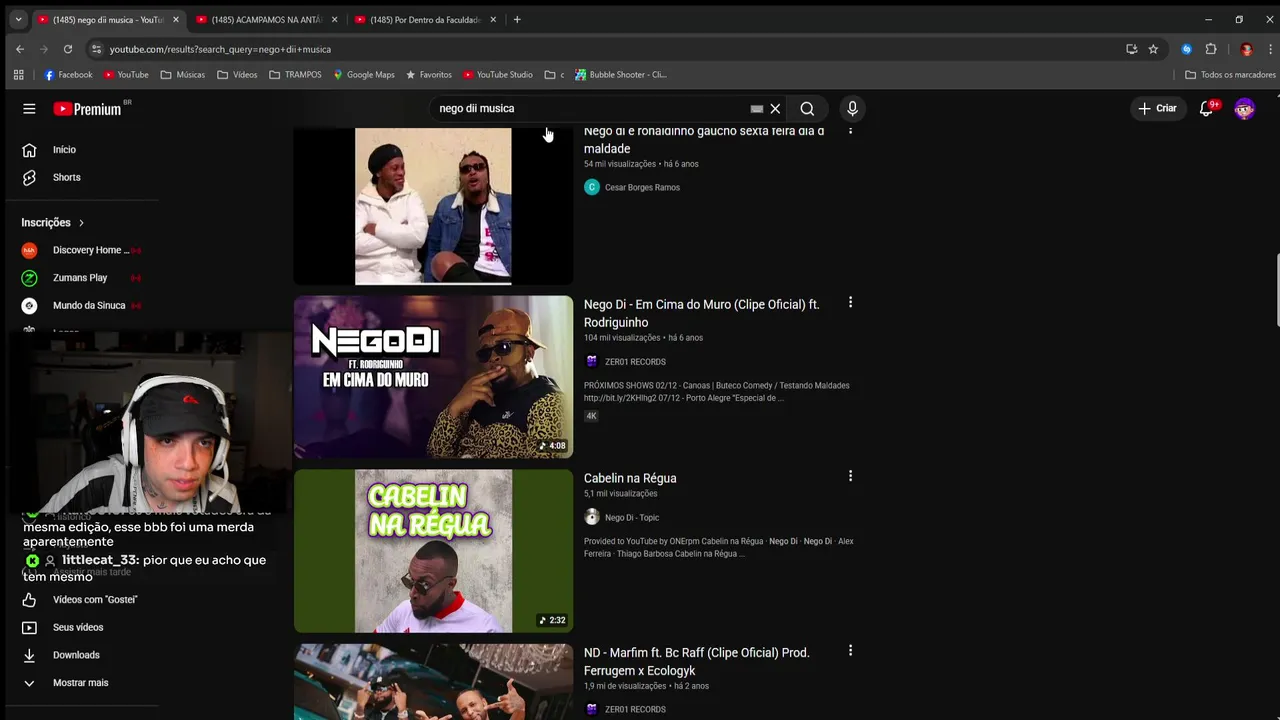Open the Favoritos bookmark
The height and width of the screenshot is (720, 1280).
click(x=428, y=74)
